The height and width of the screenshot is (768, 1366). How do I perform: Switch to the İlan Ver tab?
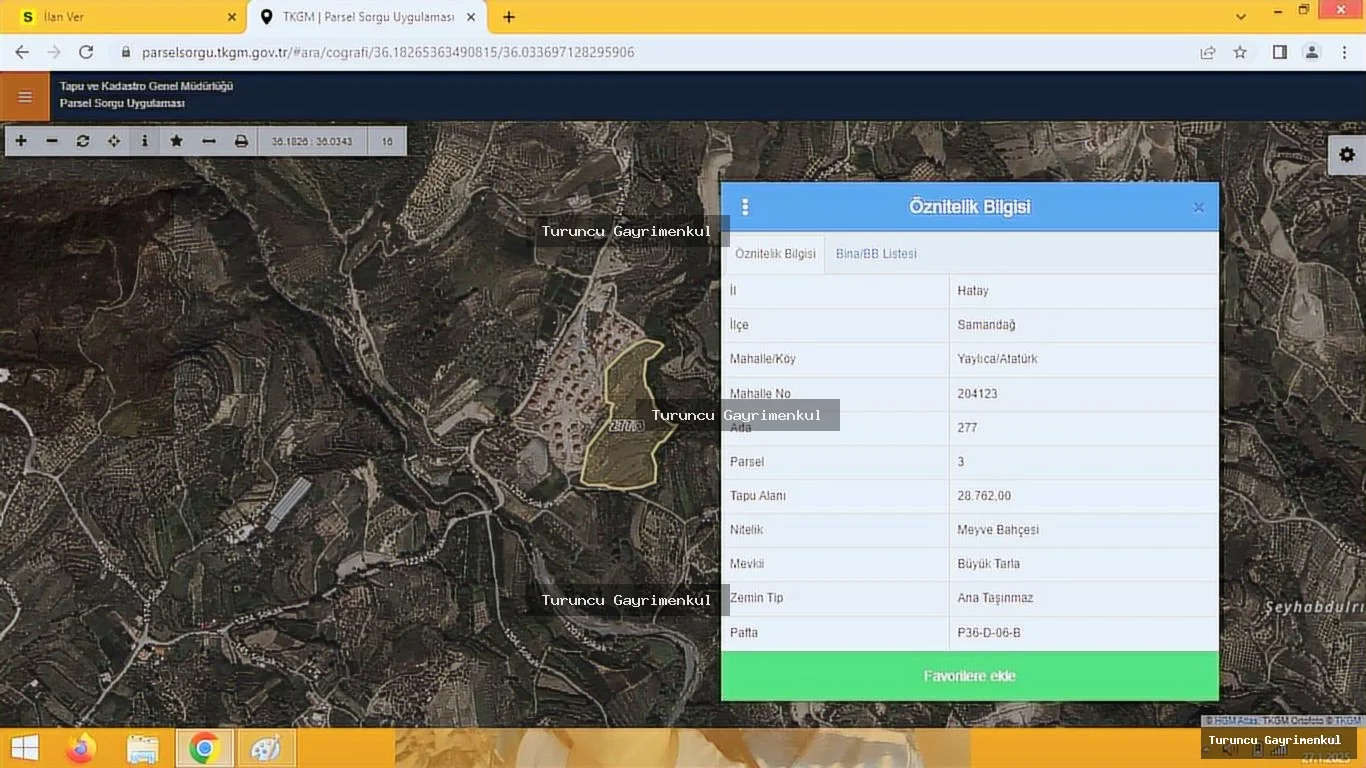click(x=125, y=17)
